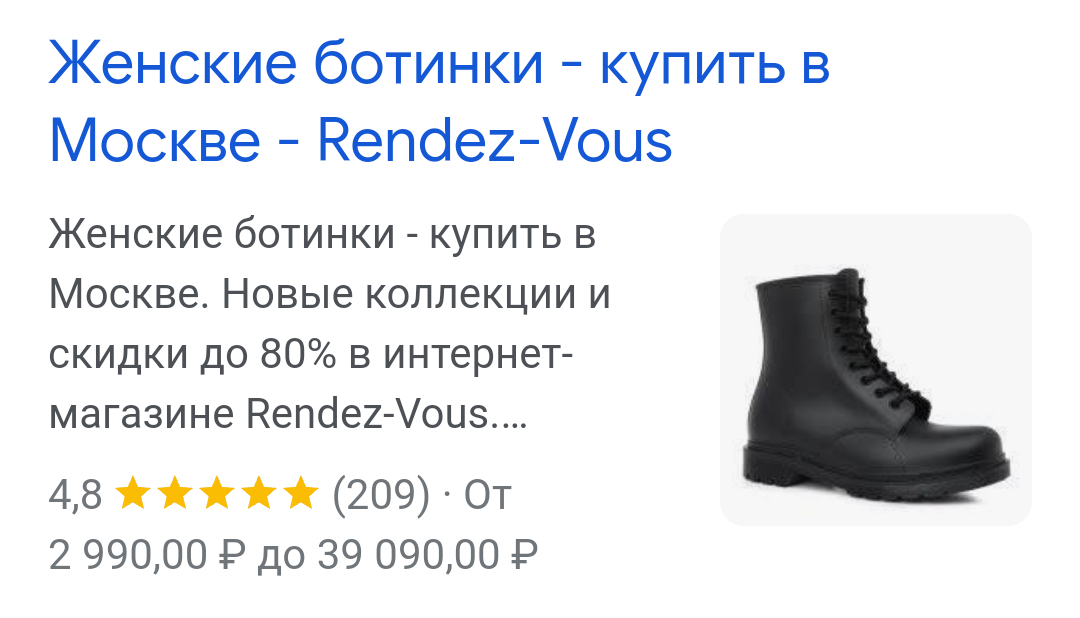This screenshot has width=1080, height=618.
Task: Open the black boot product thumbnail
Action: click(875, 370)
